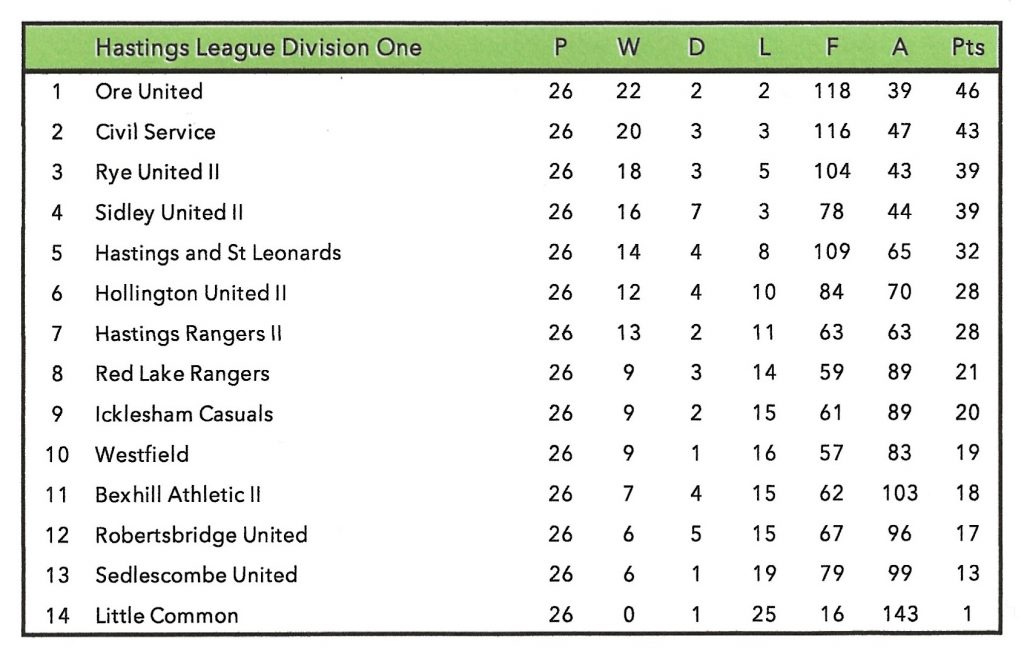Viewport: 1024px width, 657px height.
Task: Select the Westfield team name
Action: pos(142,455)
